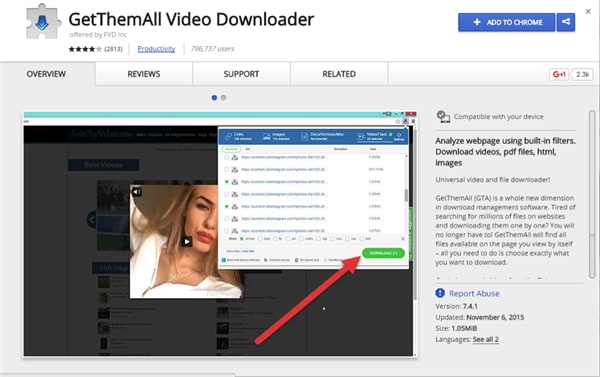Screen dimensions: 600x377
Task: Click the 'Universal video and file downloader!' text
Action: click(x=492, y=180)
